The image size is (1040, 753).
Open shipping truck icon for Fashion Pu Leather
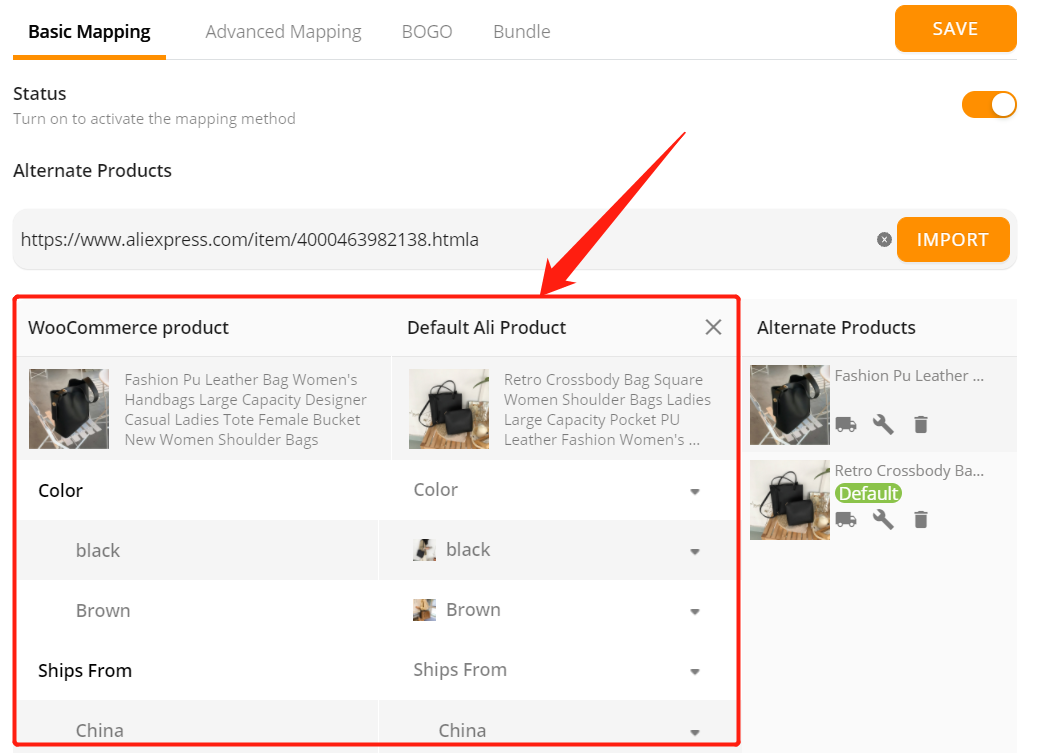[x=846, y=425]
